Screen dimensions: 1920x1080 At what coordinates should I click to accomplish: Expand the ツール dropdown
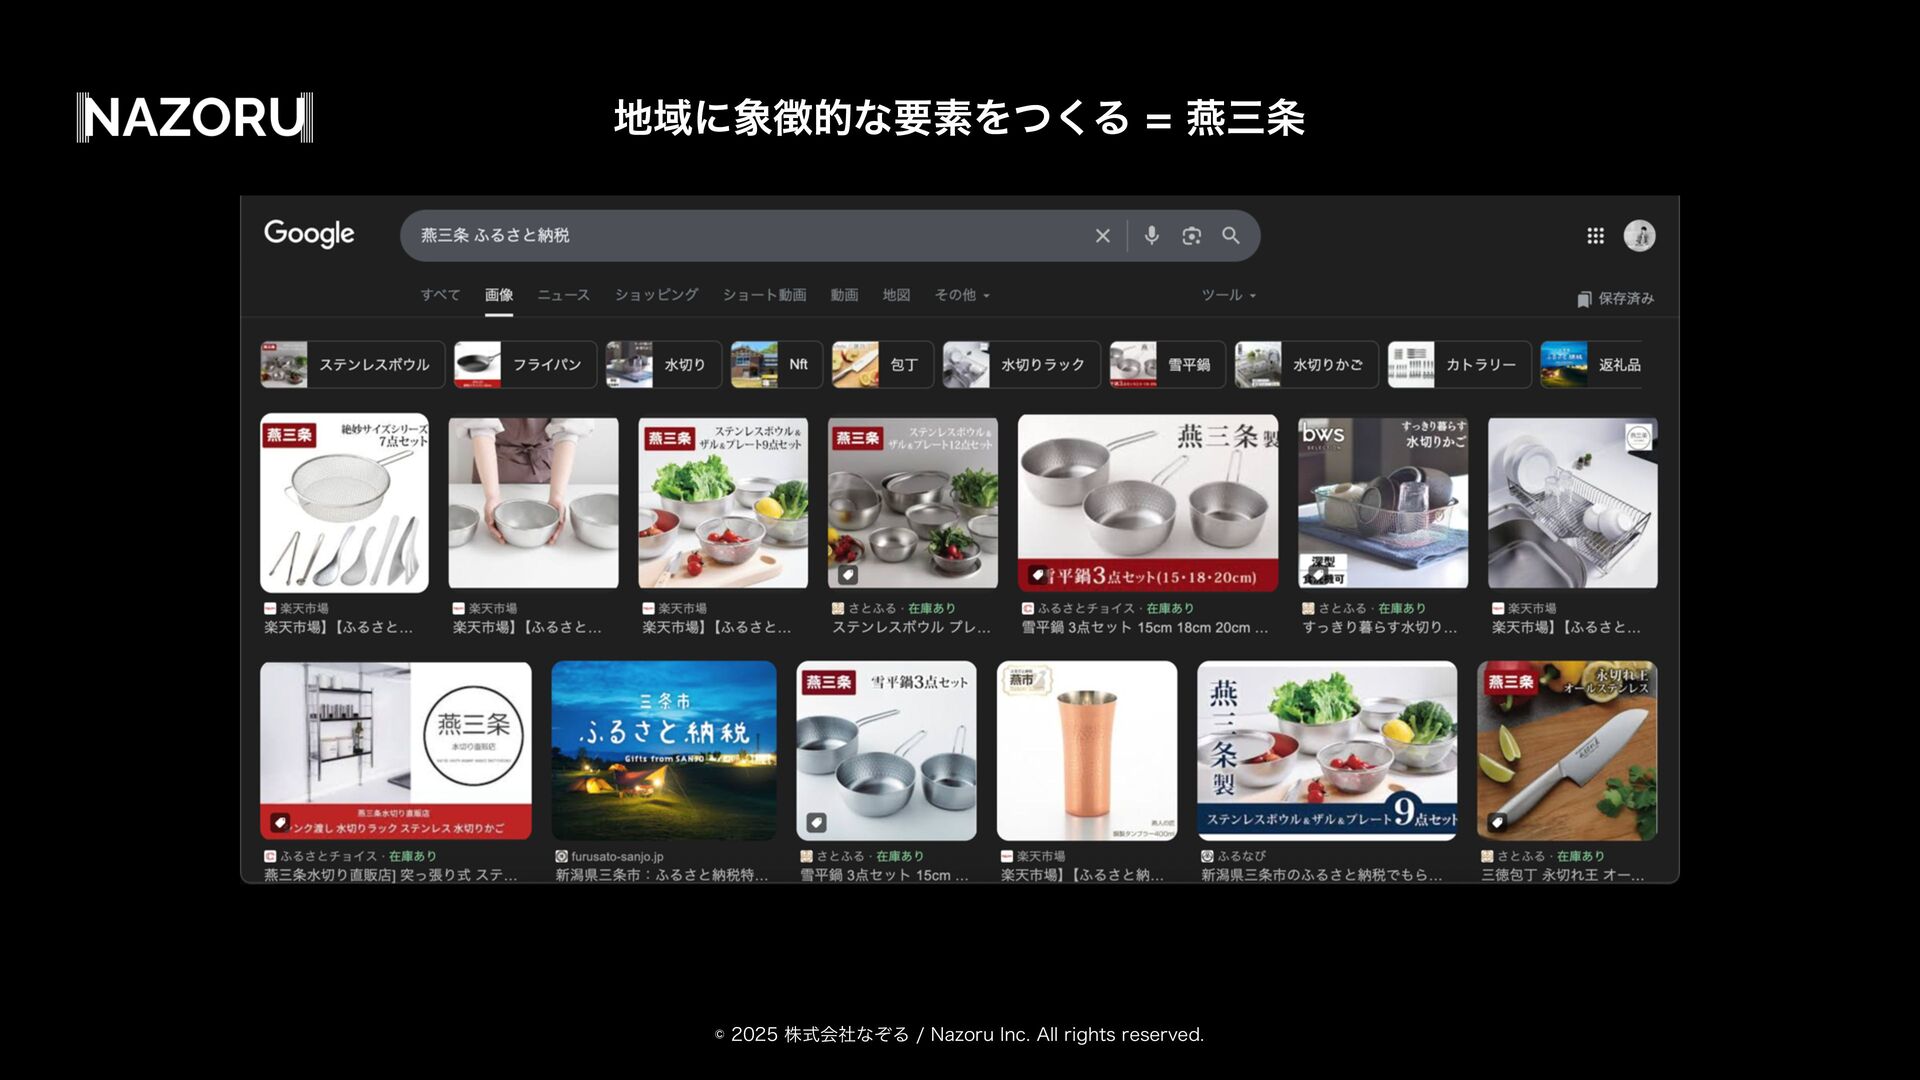pyautogui.click(x=1228, y=295)
